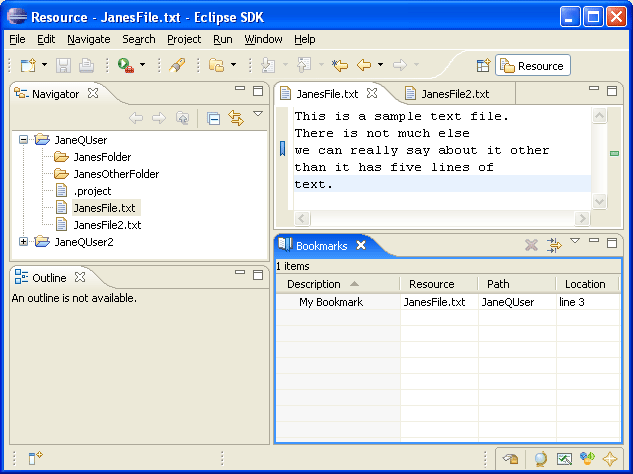
Task: Collapse all items in the Navigator
Action: tap(213, 118)
